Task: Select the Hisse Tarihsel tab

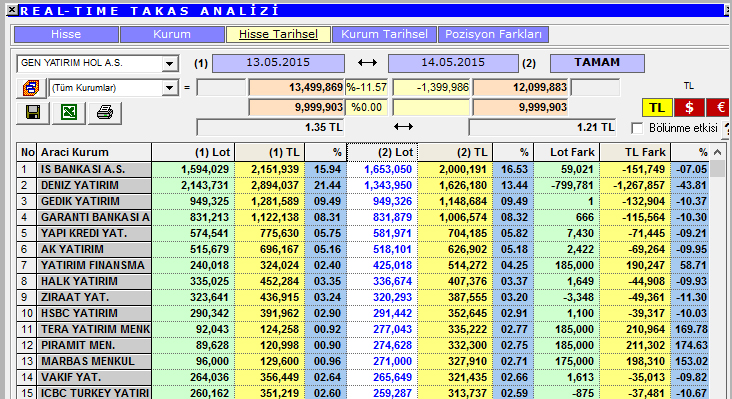Action: [x=278, y=34]
